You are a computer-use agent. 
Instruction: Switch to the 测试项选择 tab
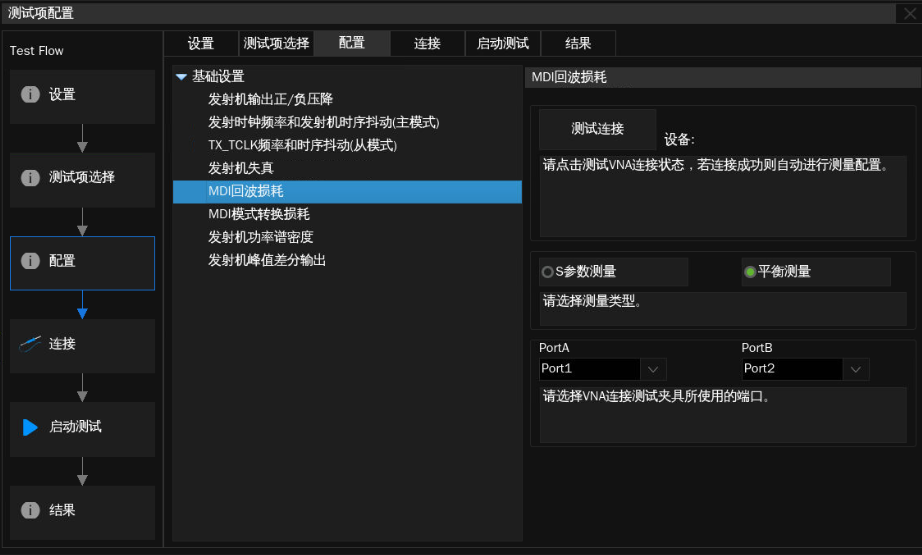276,43
